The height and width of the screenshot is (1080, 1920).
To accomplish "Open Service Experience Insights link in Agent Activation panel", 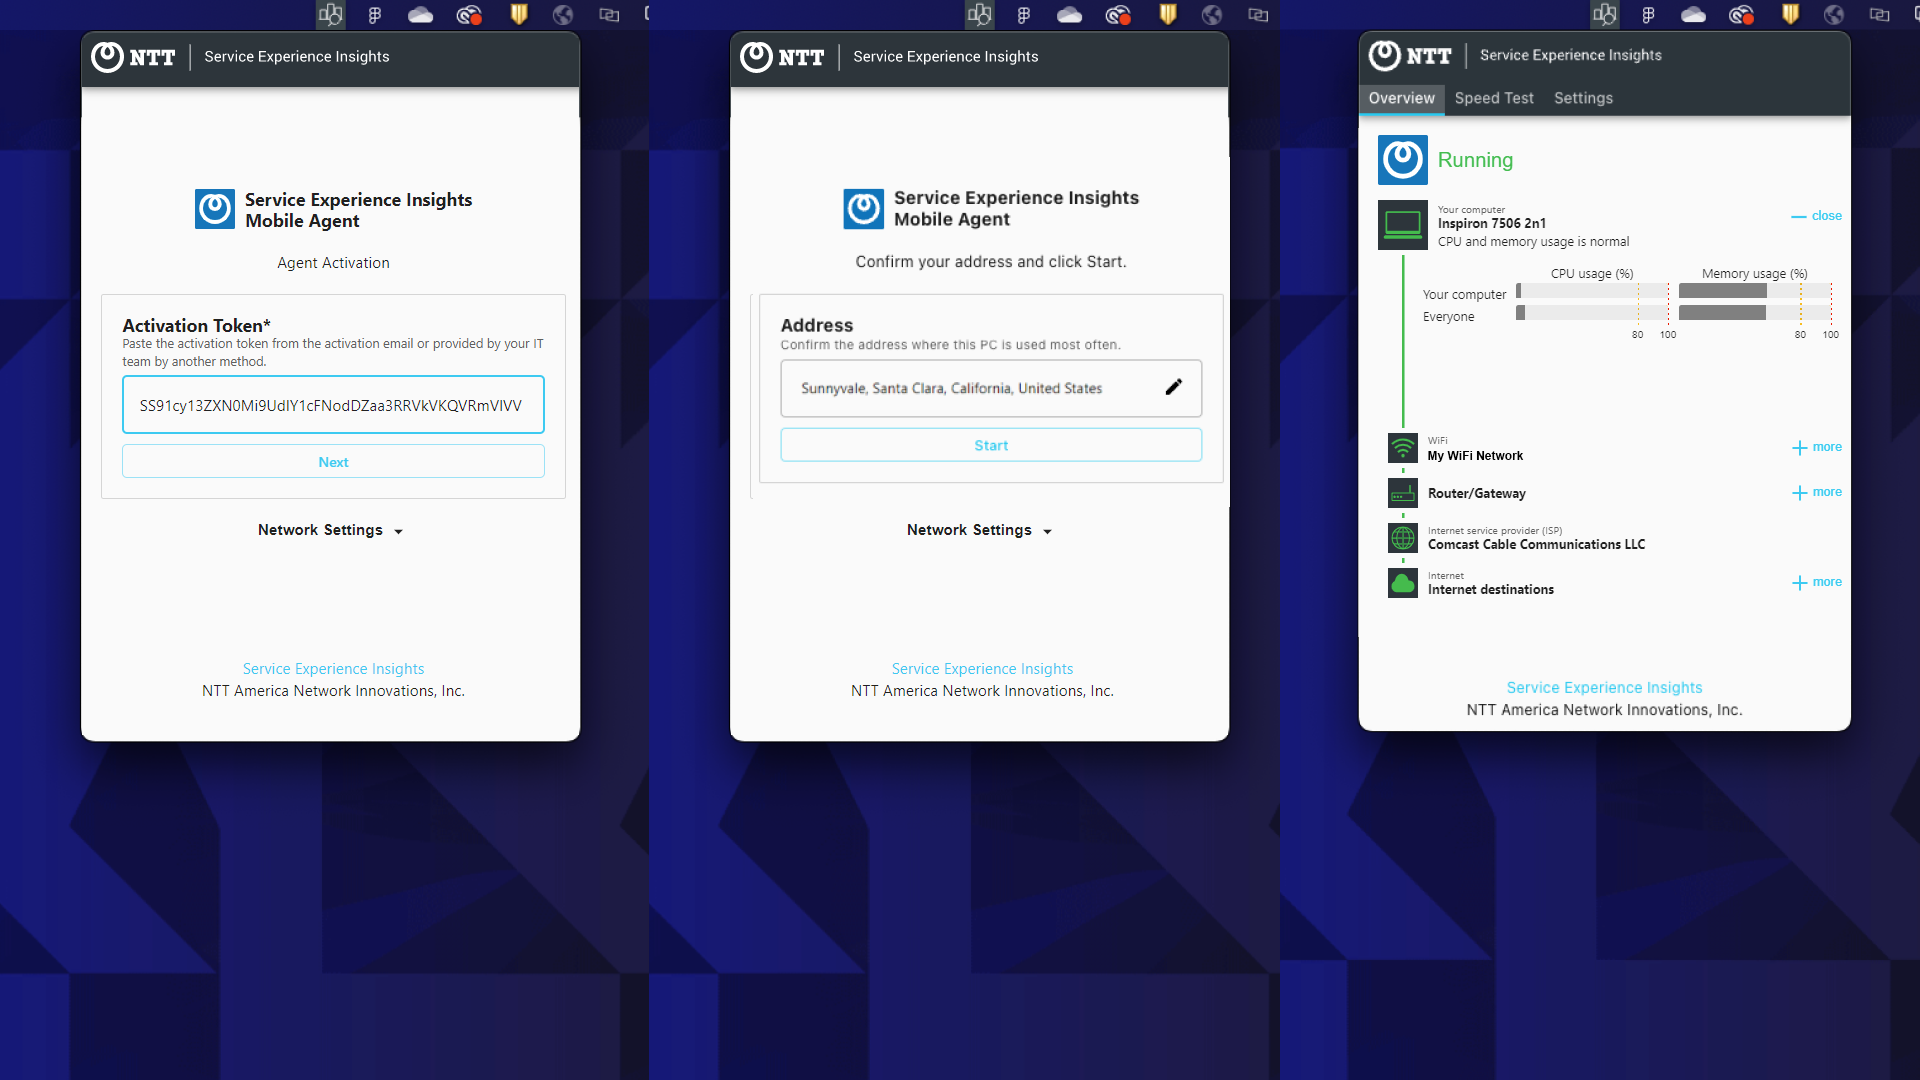I will point(333,669).
